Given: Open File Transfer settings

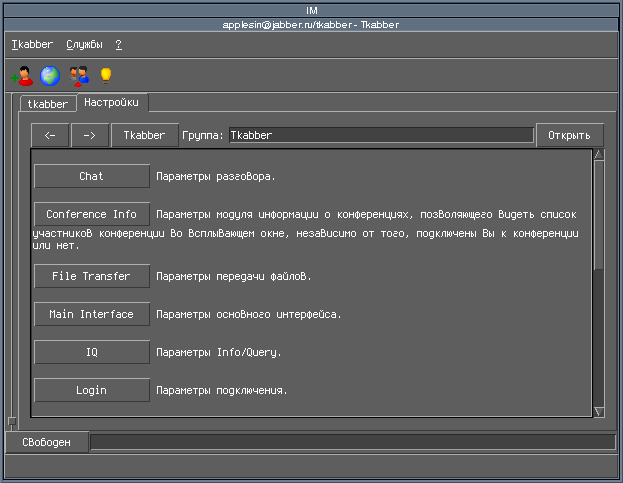Looking at the screenshot, I should [x=91, y=276].
